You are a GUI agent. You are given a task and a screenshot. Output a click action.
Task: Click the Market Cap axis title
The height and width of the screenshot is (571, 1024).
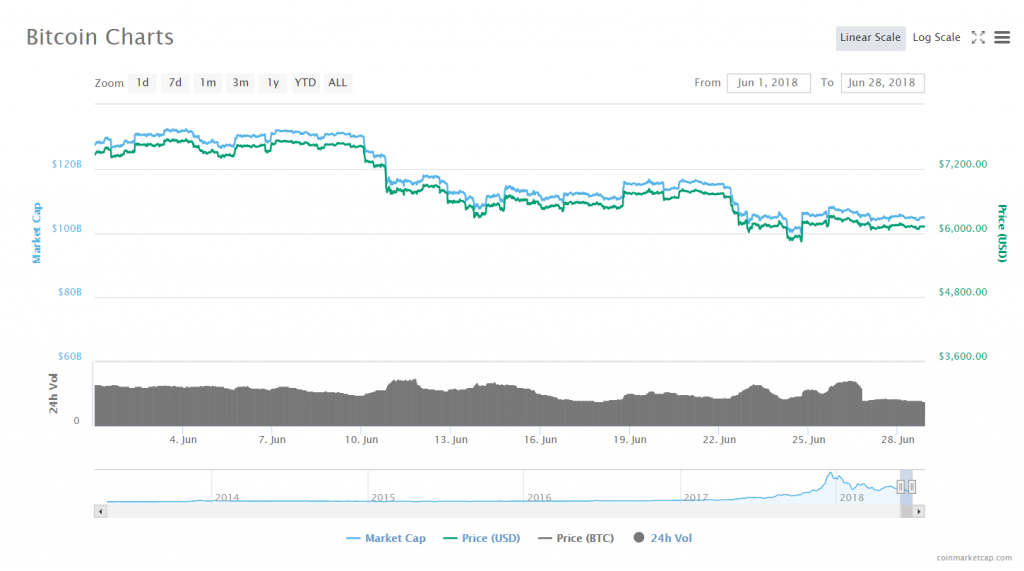pyautogui.click(x=37, y=233)
